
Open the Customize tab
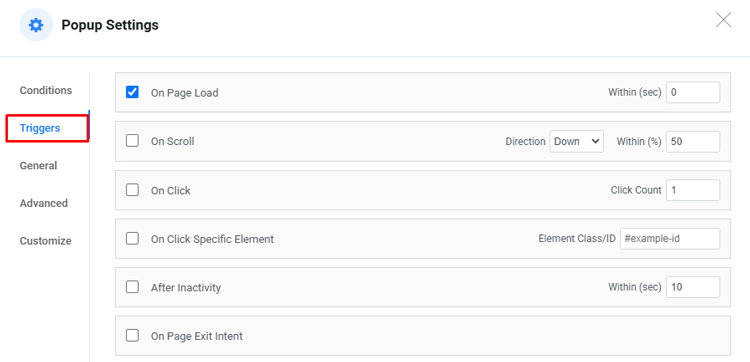tap(45, 241)
